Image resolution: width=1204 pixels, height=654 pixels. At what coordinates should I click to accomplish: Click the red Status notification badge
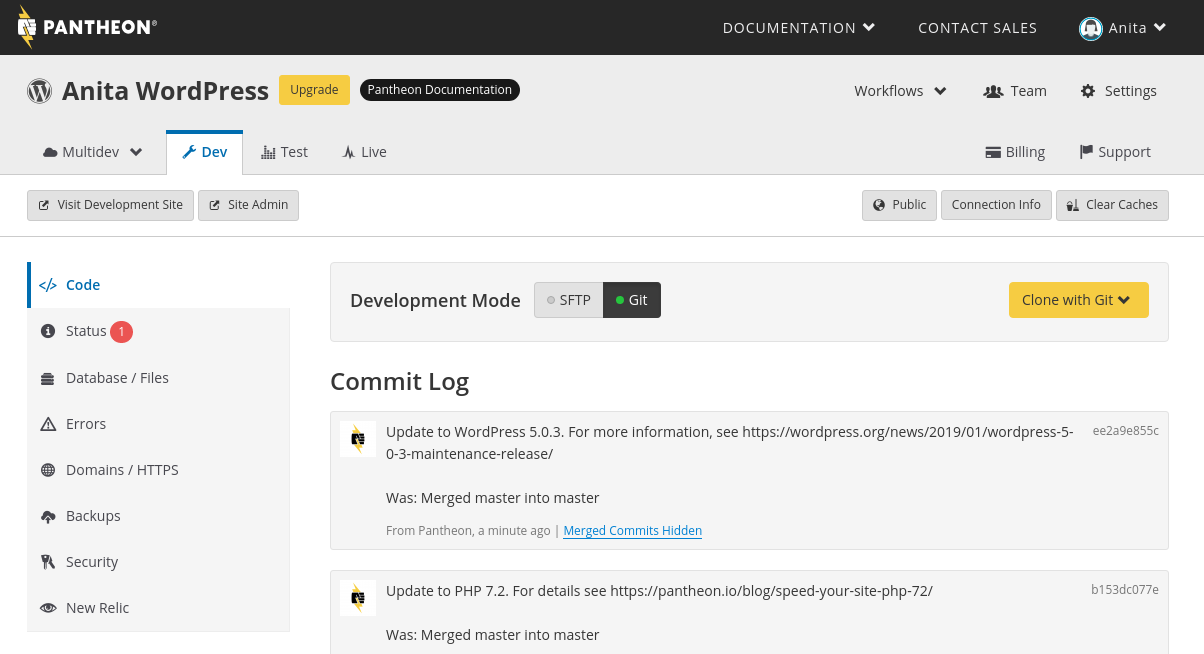pos(121,331)
